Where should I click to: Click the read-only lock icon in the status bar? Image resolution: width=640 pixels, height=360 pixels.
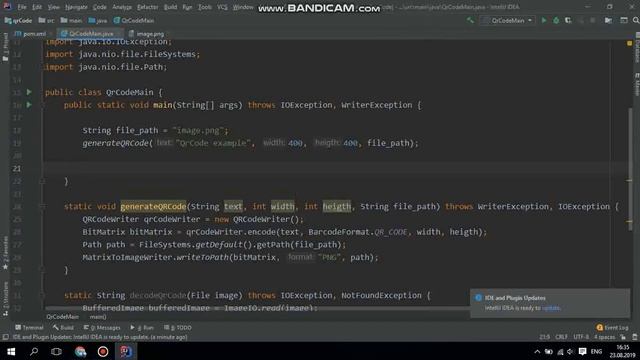[x=623, y=337]
